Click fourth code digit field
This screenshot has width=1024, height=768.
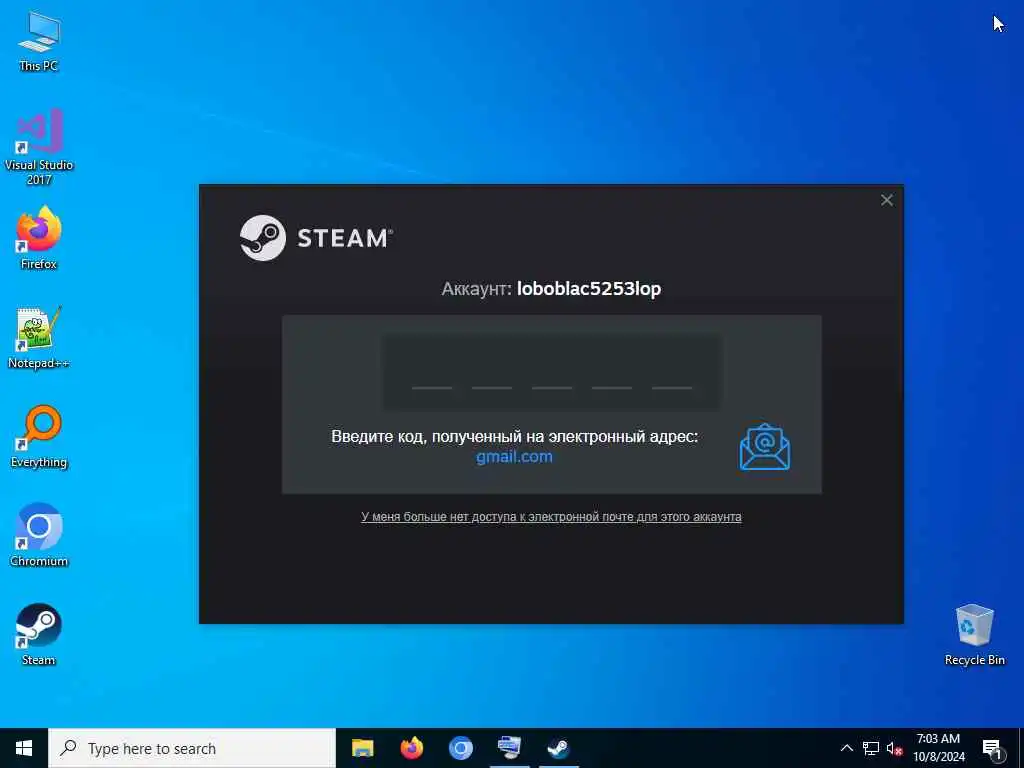click(612, 374)
